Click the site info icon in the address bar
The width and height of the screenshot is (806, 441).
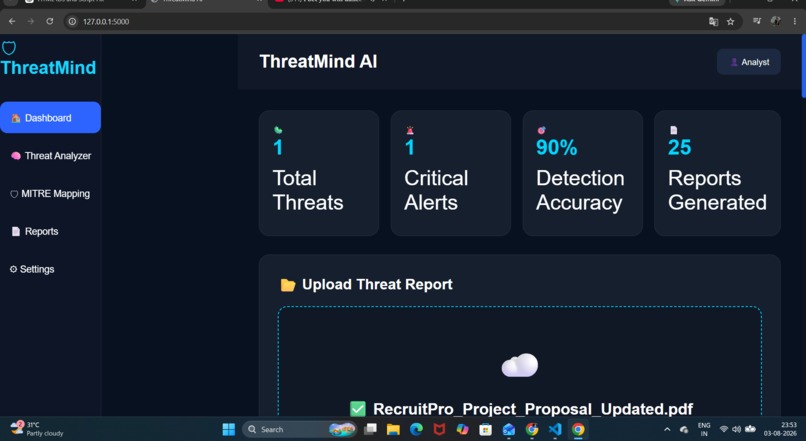pos(72,22)
